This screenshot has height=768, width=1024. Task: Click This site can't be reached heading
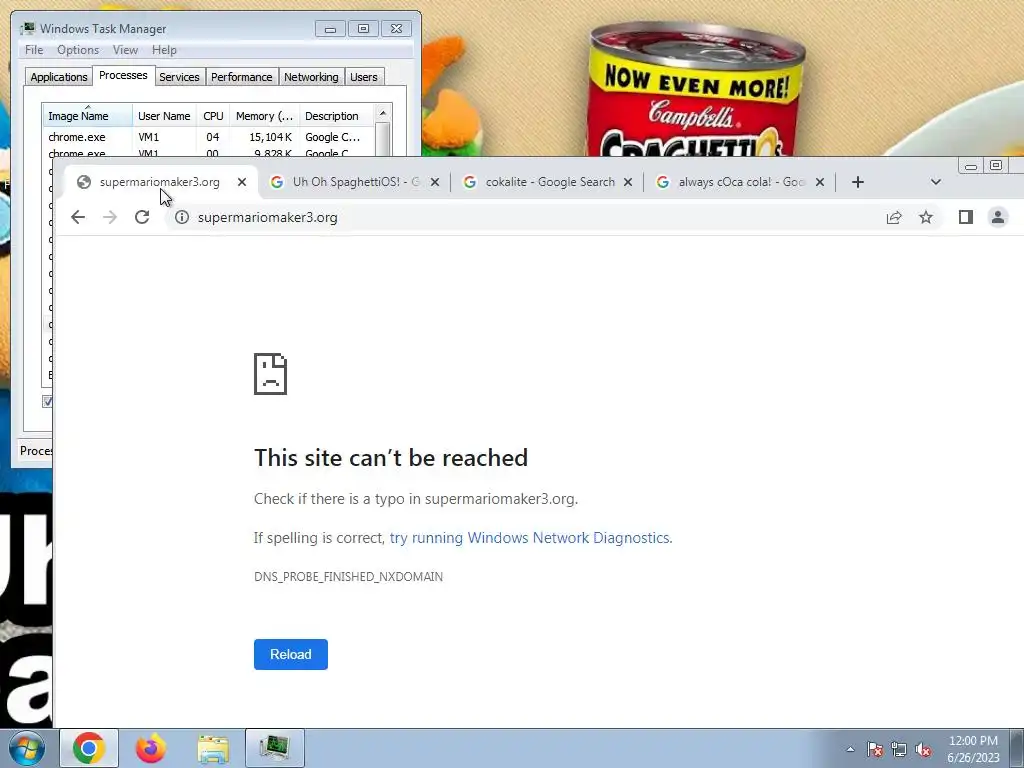click(391, 458)
